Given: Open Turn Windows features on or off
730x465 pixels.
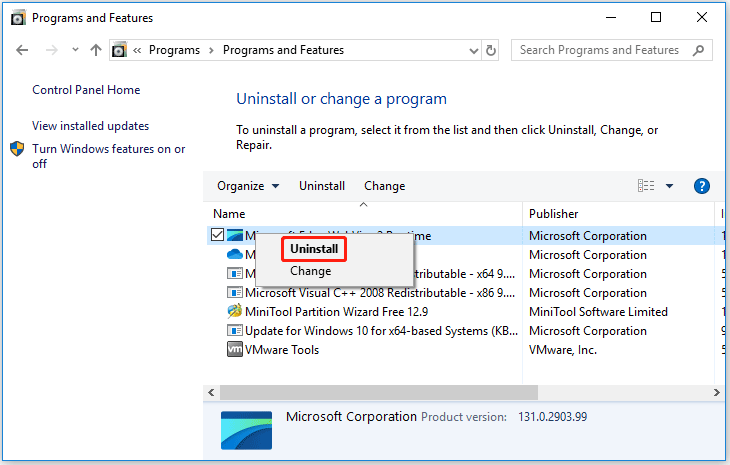Looking at the screenshot, I should (108, 156).
